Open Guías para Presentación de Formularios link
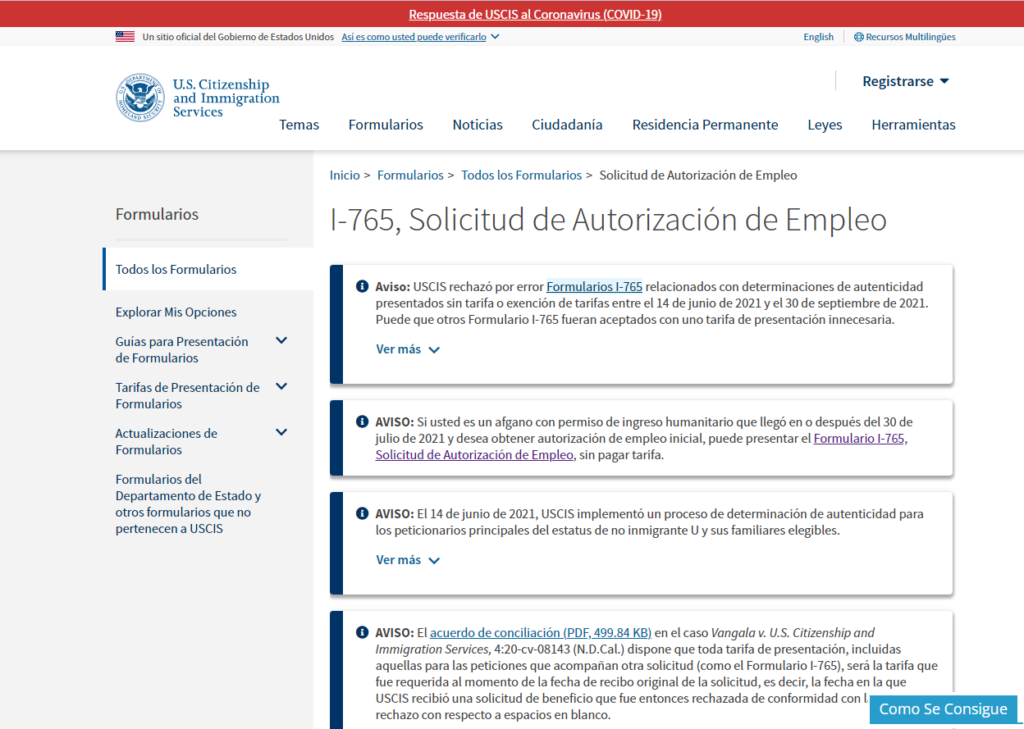1024x729 pixels. click(182, 349)
